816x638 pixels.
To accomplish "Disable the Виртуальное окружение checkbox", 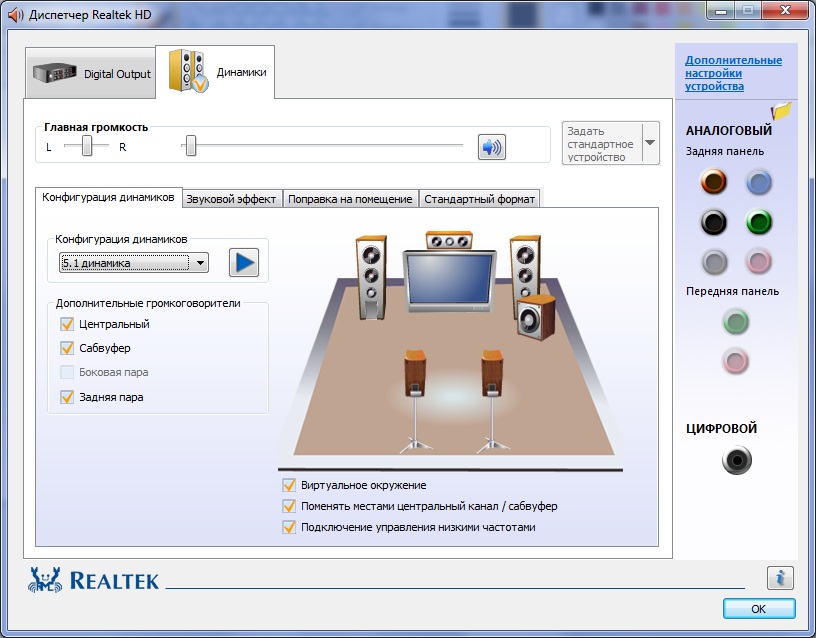I will click(x=289, y=485).
